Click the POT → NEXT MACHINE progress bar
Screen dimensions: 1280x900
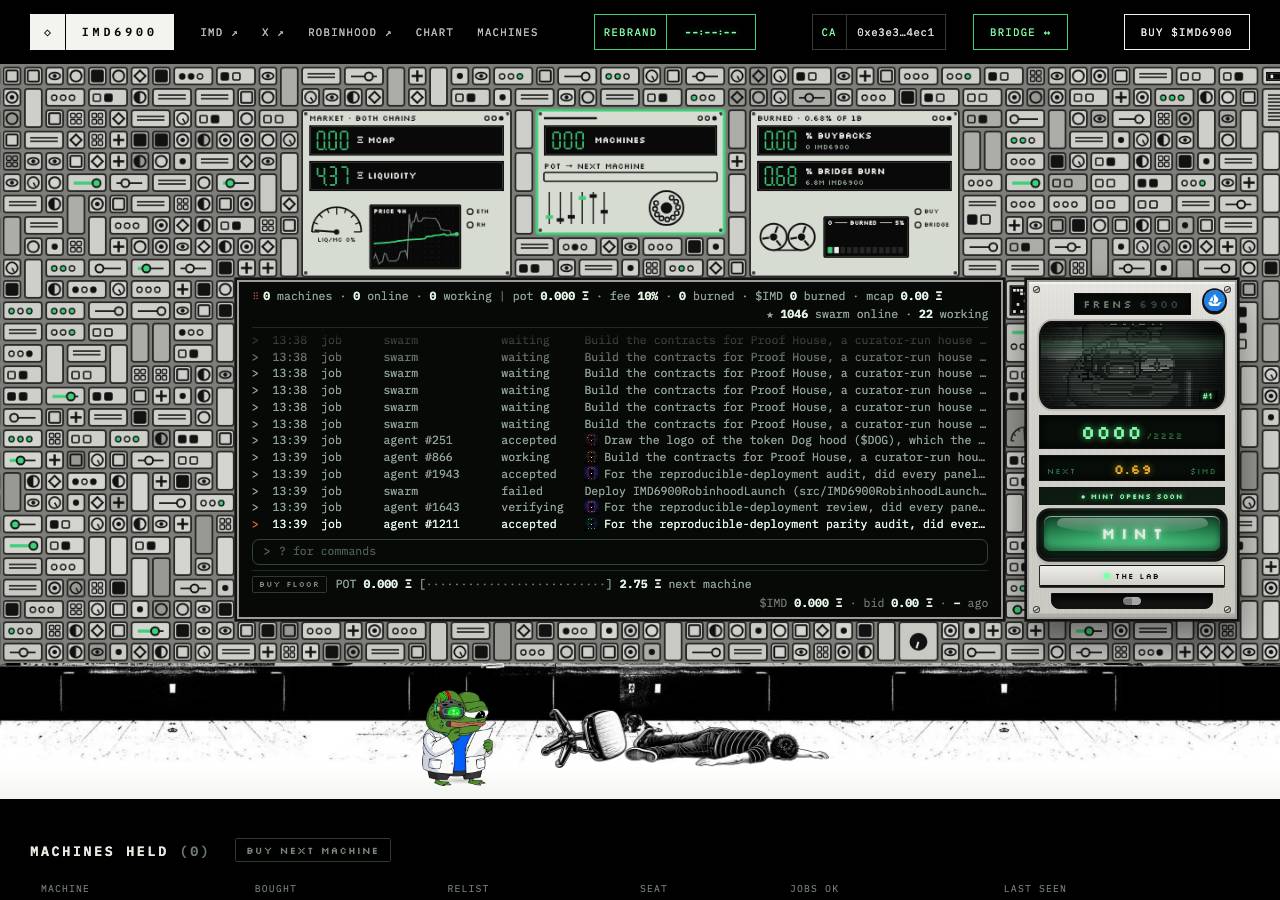(631, 177)
